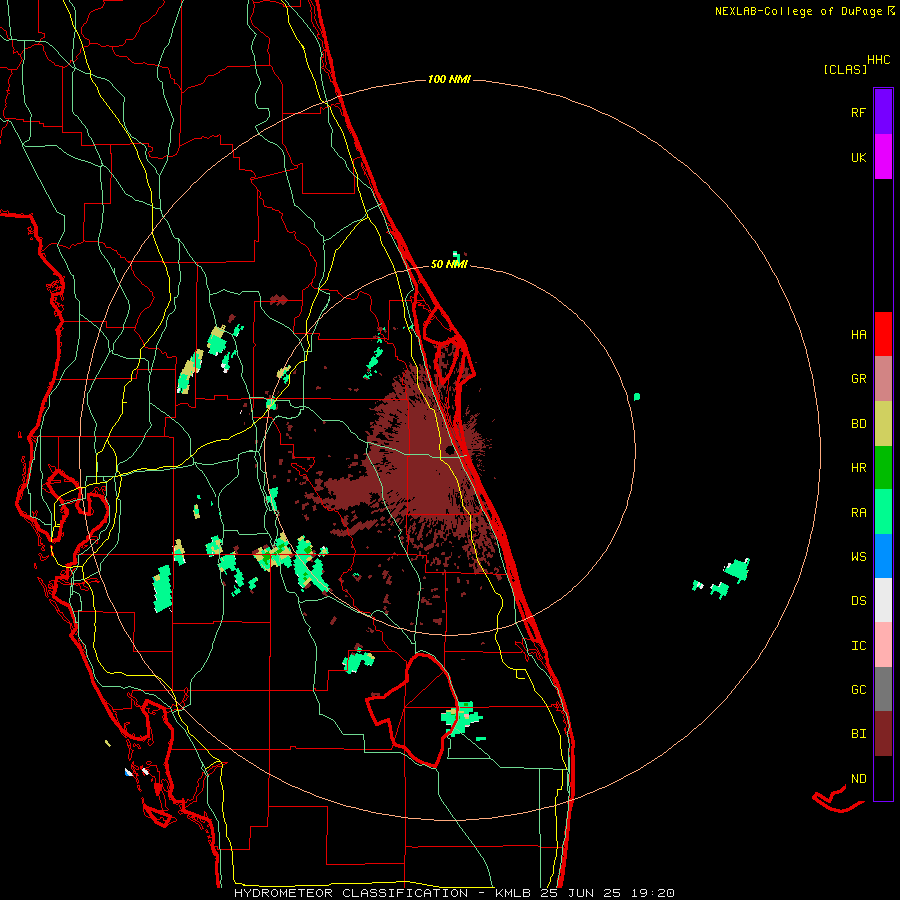
Task: Click the HA legend label
Action: (858, 334)
